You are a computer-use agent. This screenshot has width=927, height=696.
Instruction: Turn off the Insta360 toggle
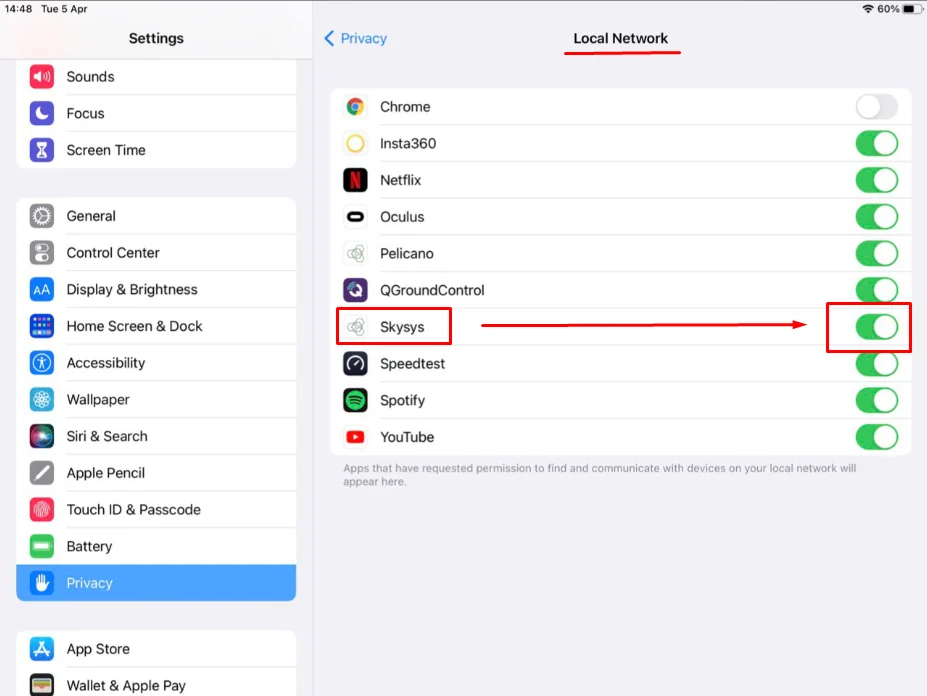pyautogui.click(x=877, y=144)
